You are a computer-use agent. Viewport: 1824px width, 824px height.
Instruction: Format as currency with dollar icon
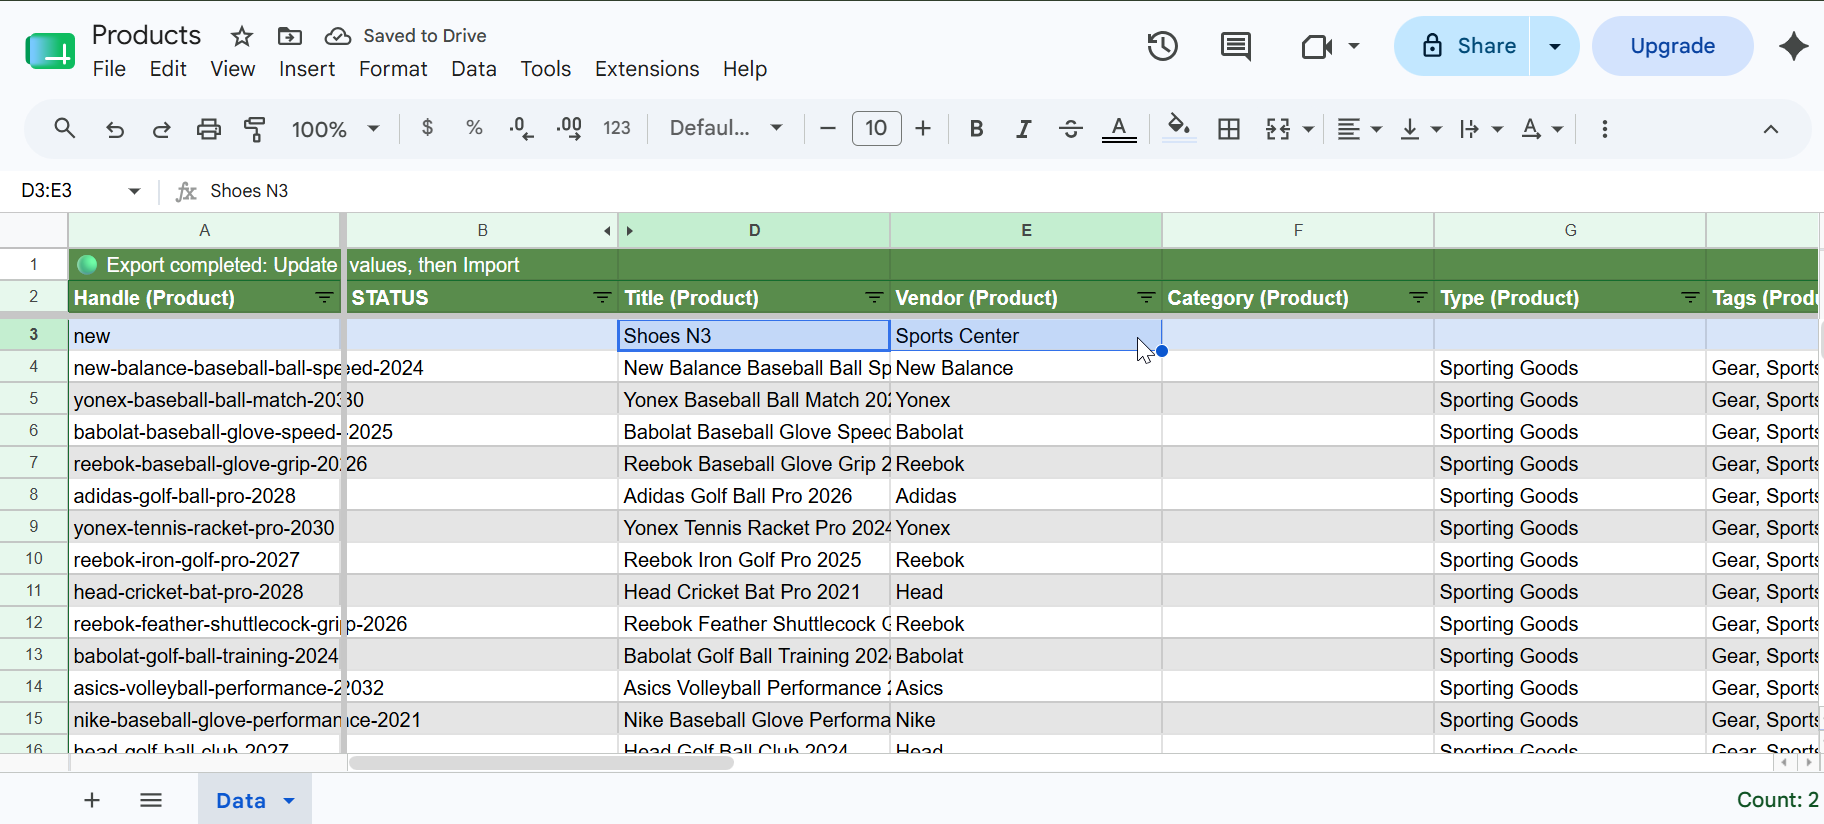click(x=427, y=128)
